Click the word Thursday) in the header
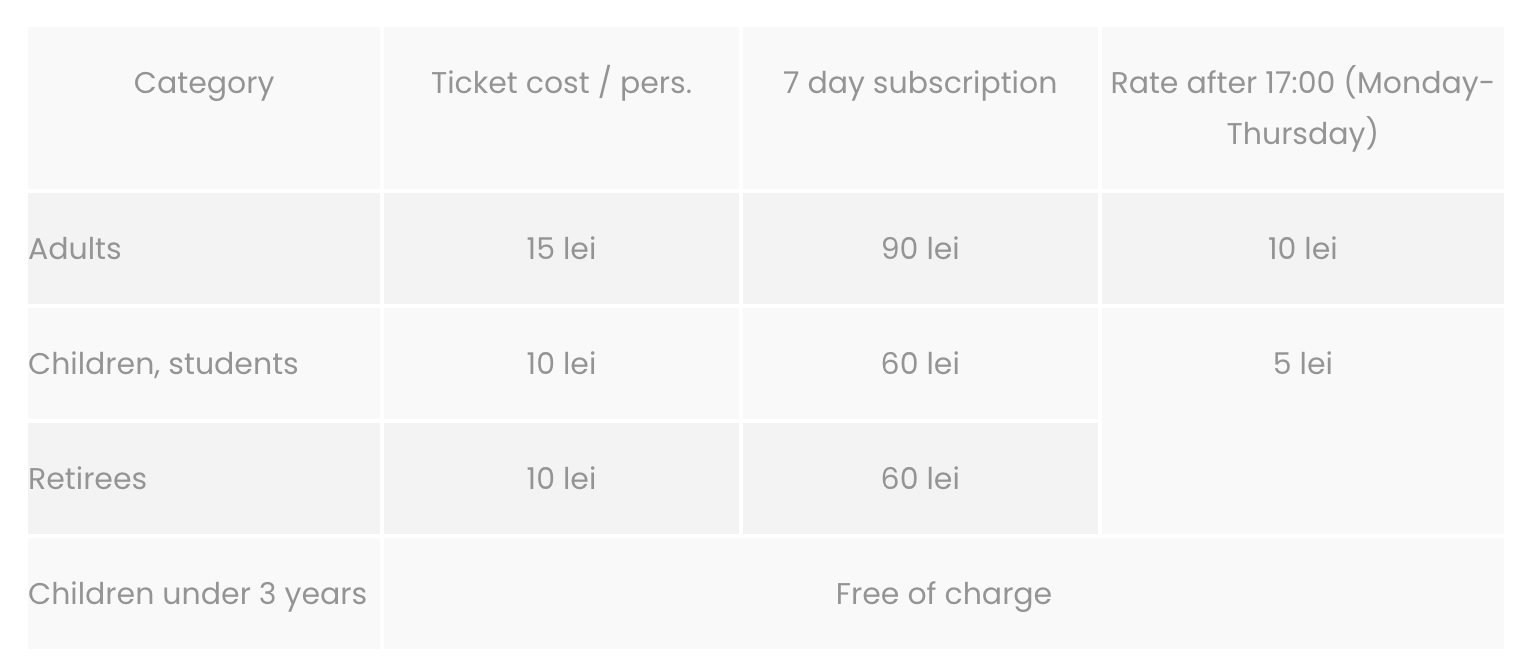 (x=1302, y=134)
